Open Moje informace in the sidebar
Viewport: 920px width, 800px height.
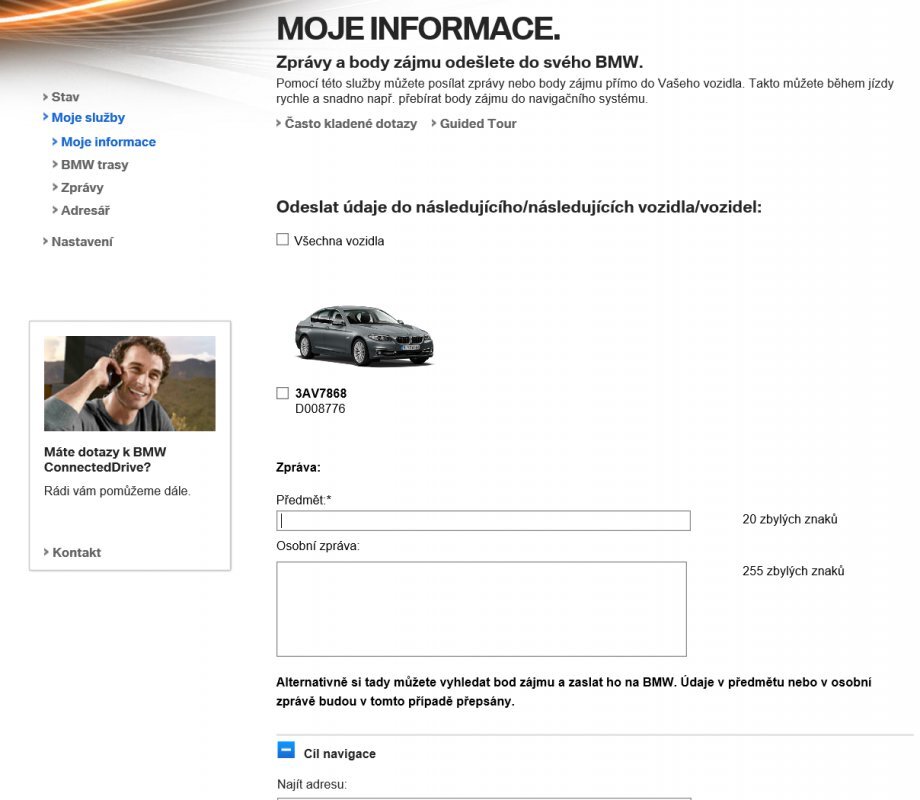click(107, 141)
